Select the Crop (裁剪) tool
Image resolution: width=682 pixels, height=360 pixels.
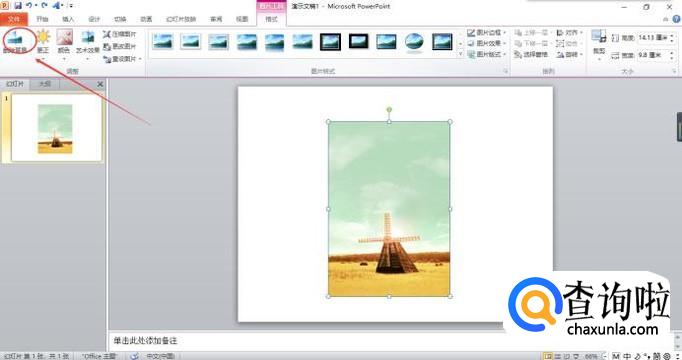599,42
